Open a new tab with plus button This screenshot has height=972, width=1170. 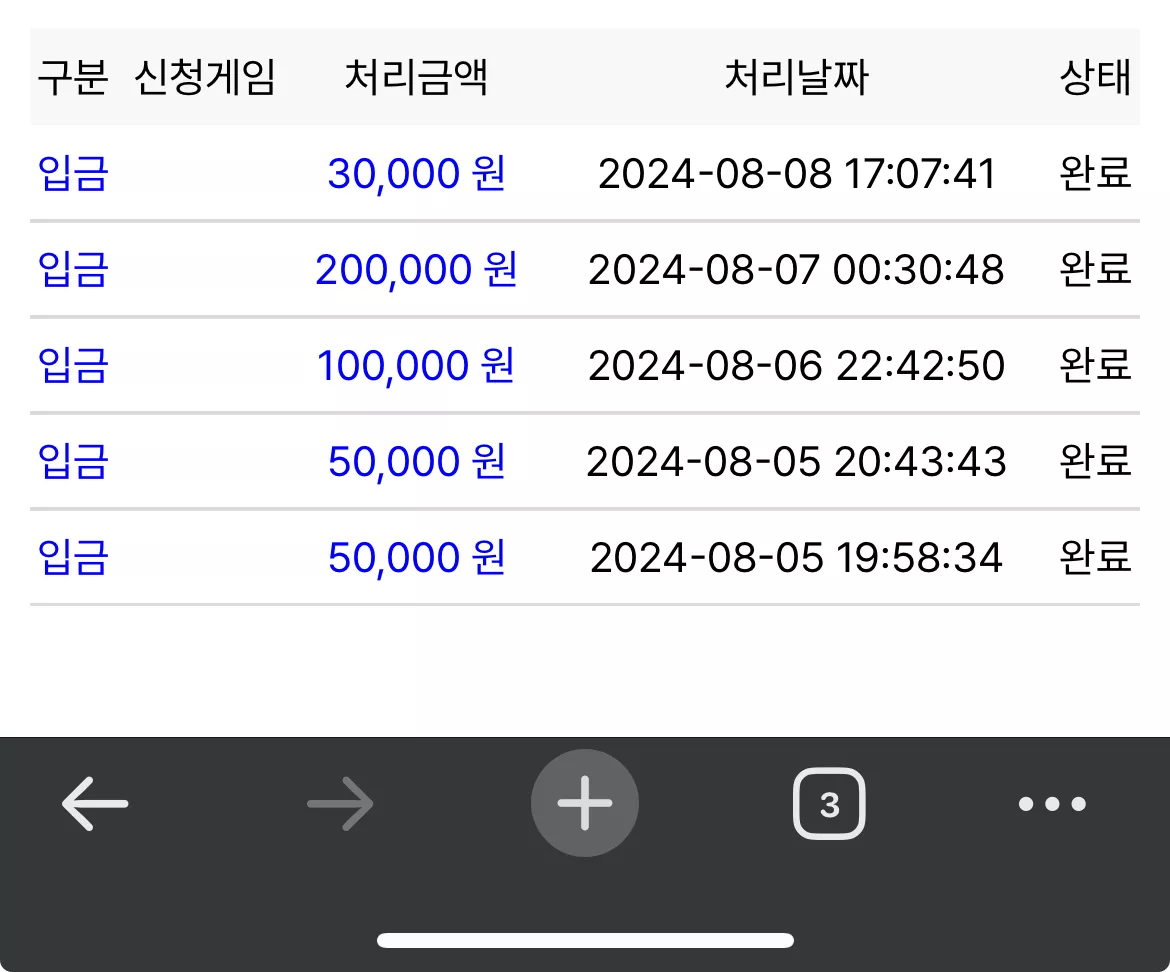point(585,803)
